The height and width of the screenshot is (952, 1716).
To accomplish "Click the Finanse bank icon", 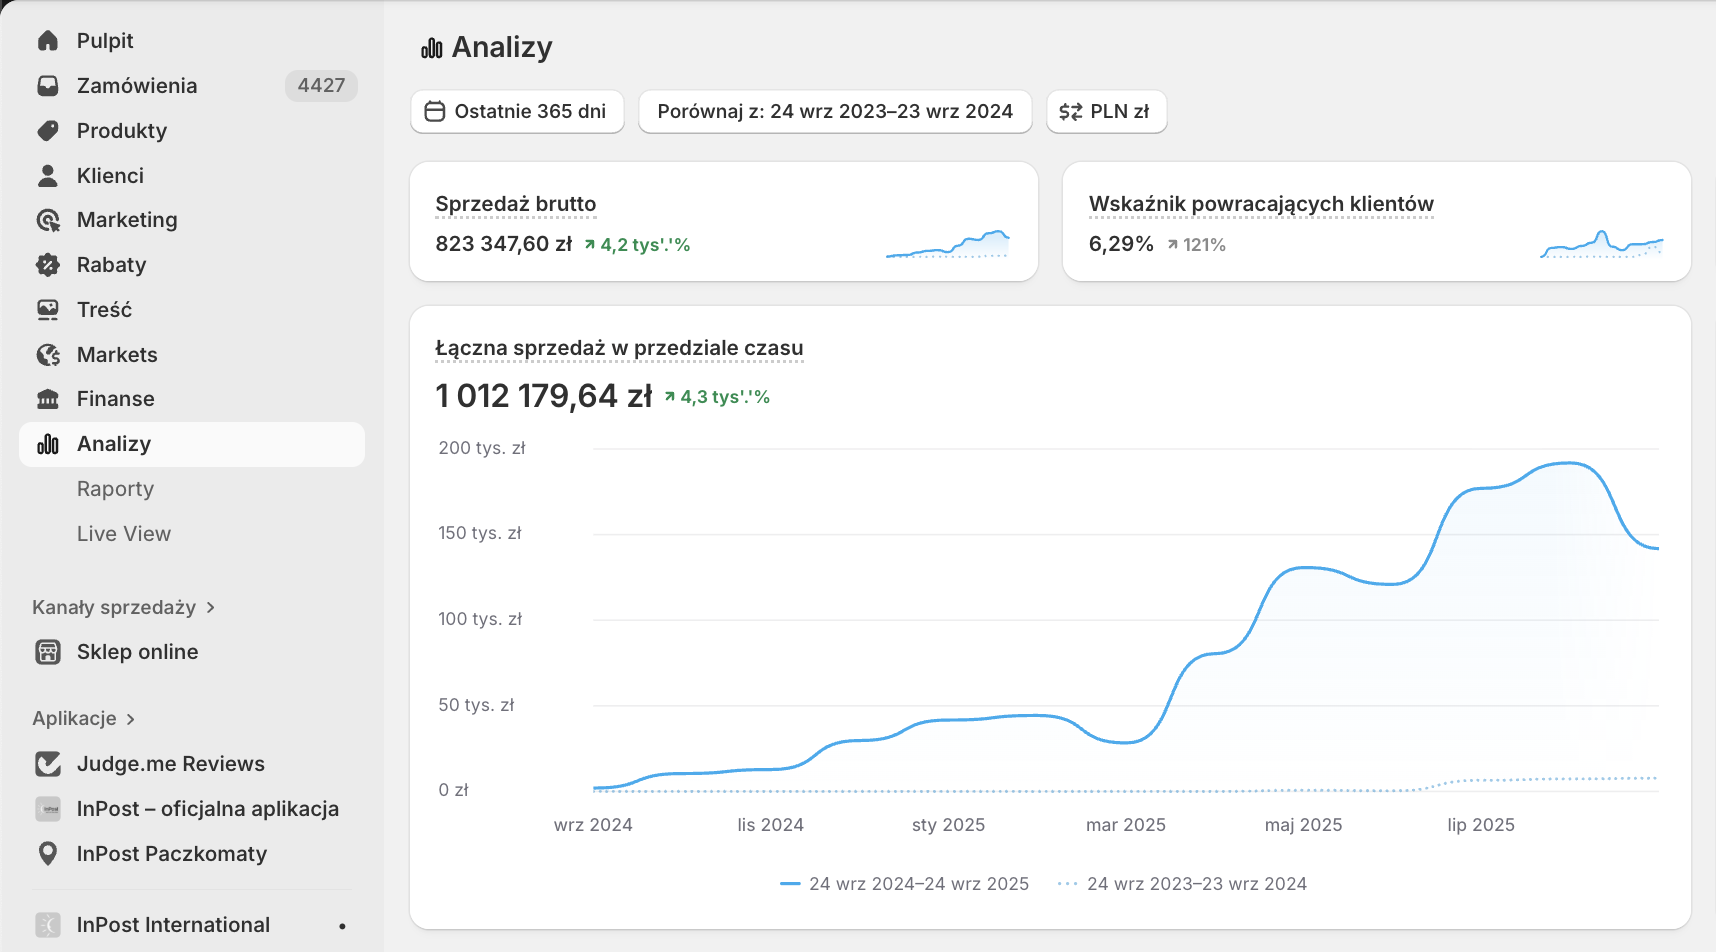I will tap(48, 399).
